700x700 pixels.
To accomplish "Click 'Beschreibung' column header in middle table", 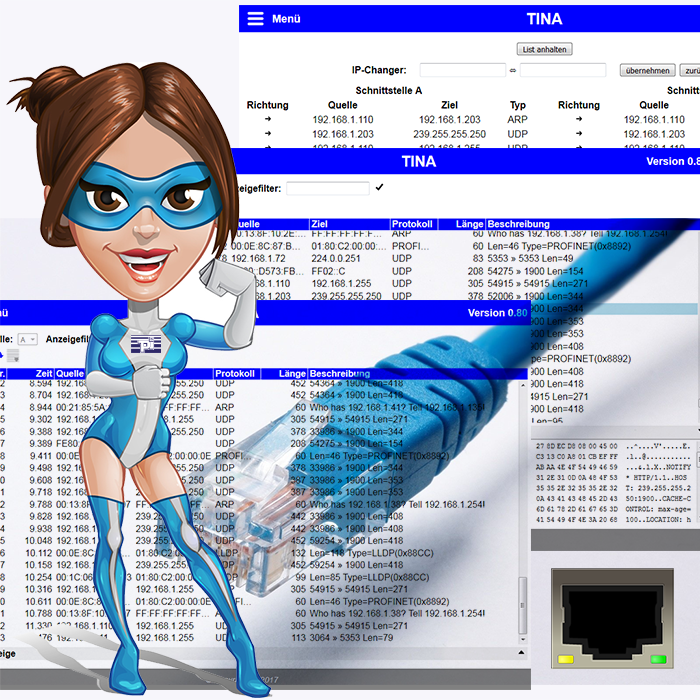I will (518, 224).
